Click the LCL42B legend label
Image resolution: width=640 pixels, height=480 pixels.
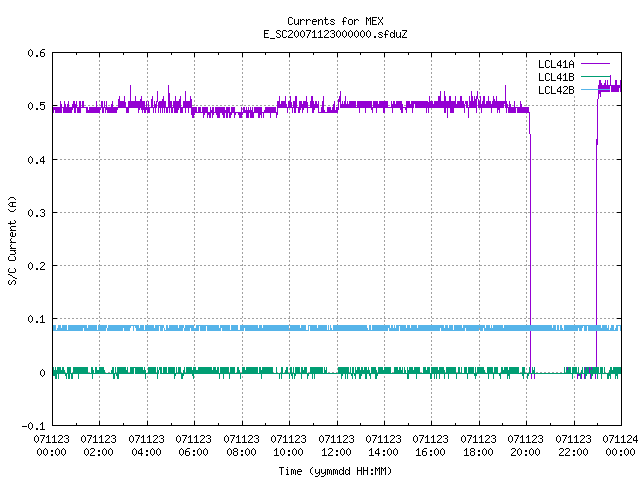556,90
